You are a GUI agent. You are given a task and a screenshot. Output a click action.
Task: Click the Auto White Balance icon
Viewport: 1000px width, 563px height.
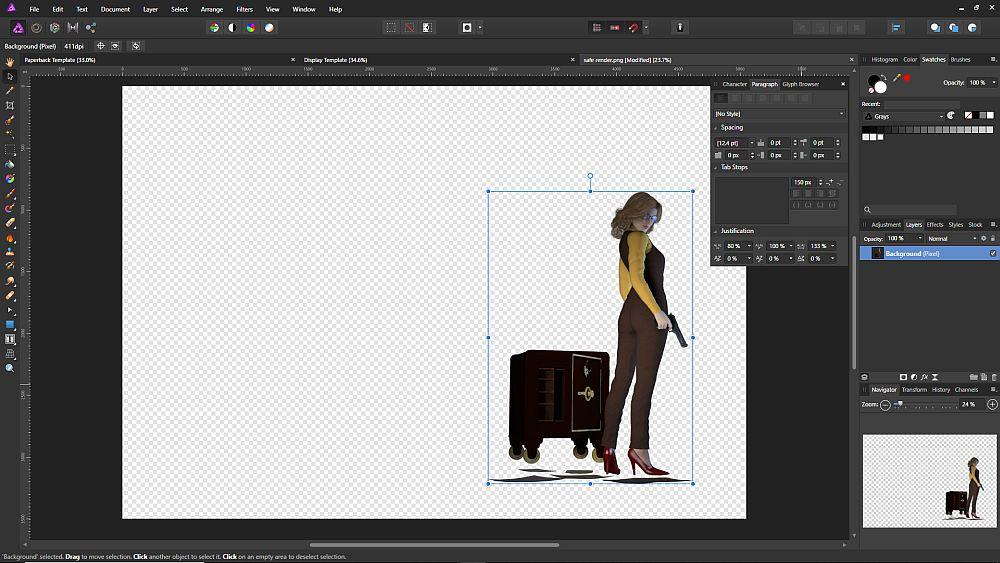267,28
